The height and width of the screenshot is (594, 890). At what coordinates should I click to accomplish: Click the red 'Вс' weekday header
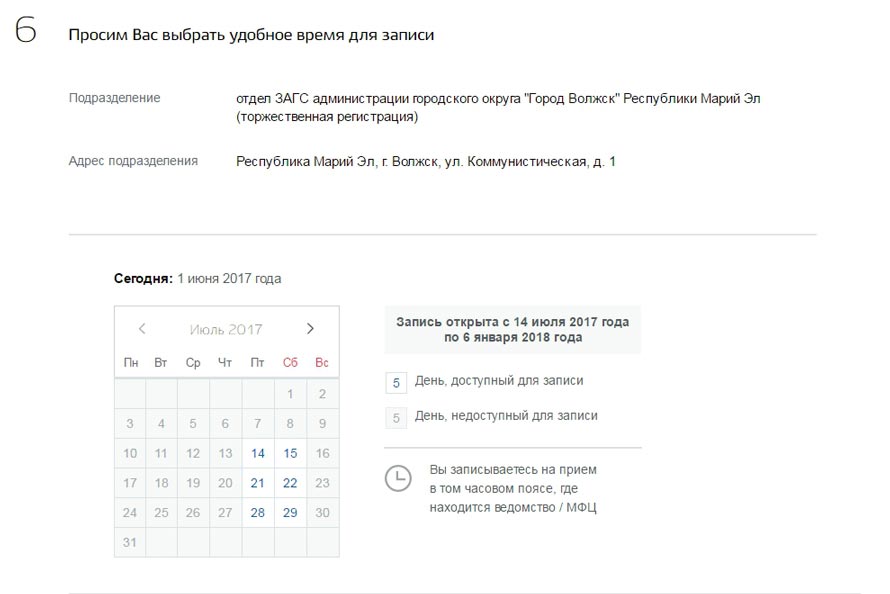pyautogui.click(x=322, y=363)
